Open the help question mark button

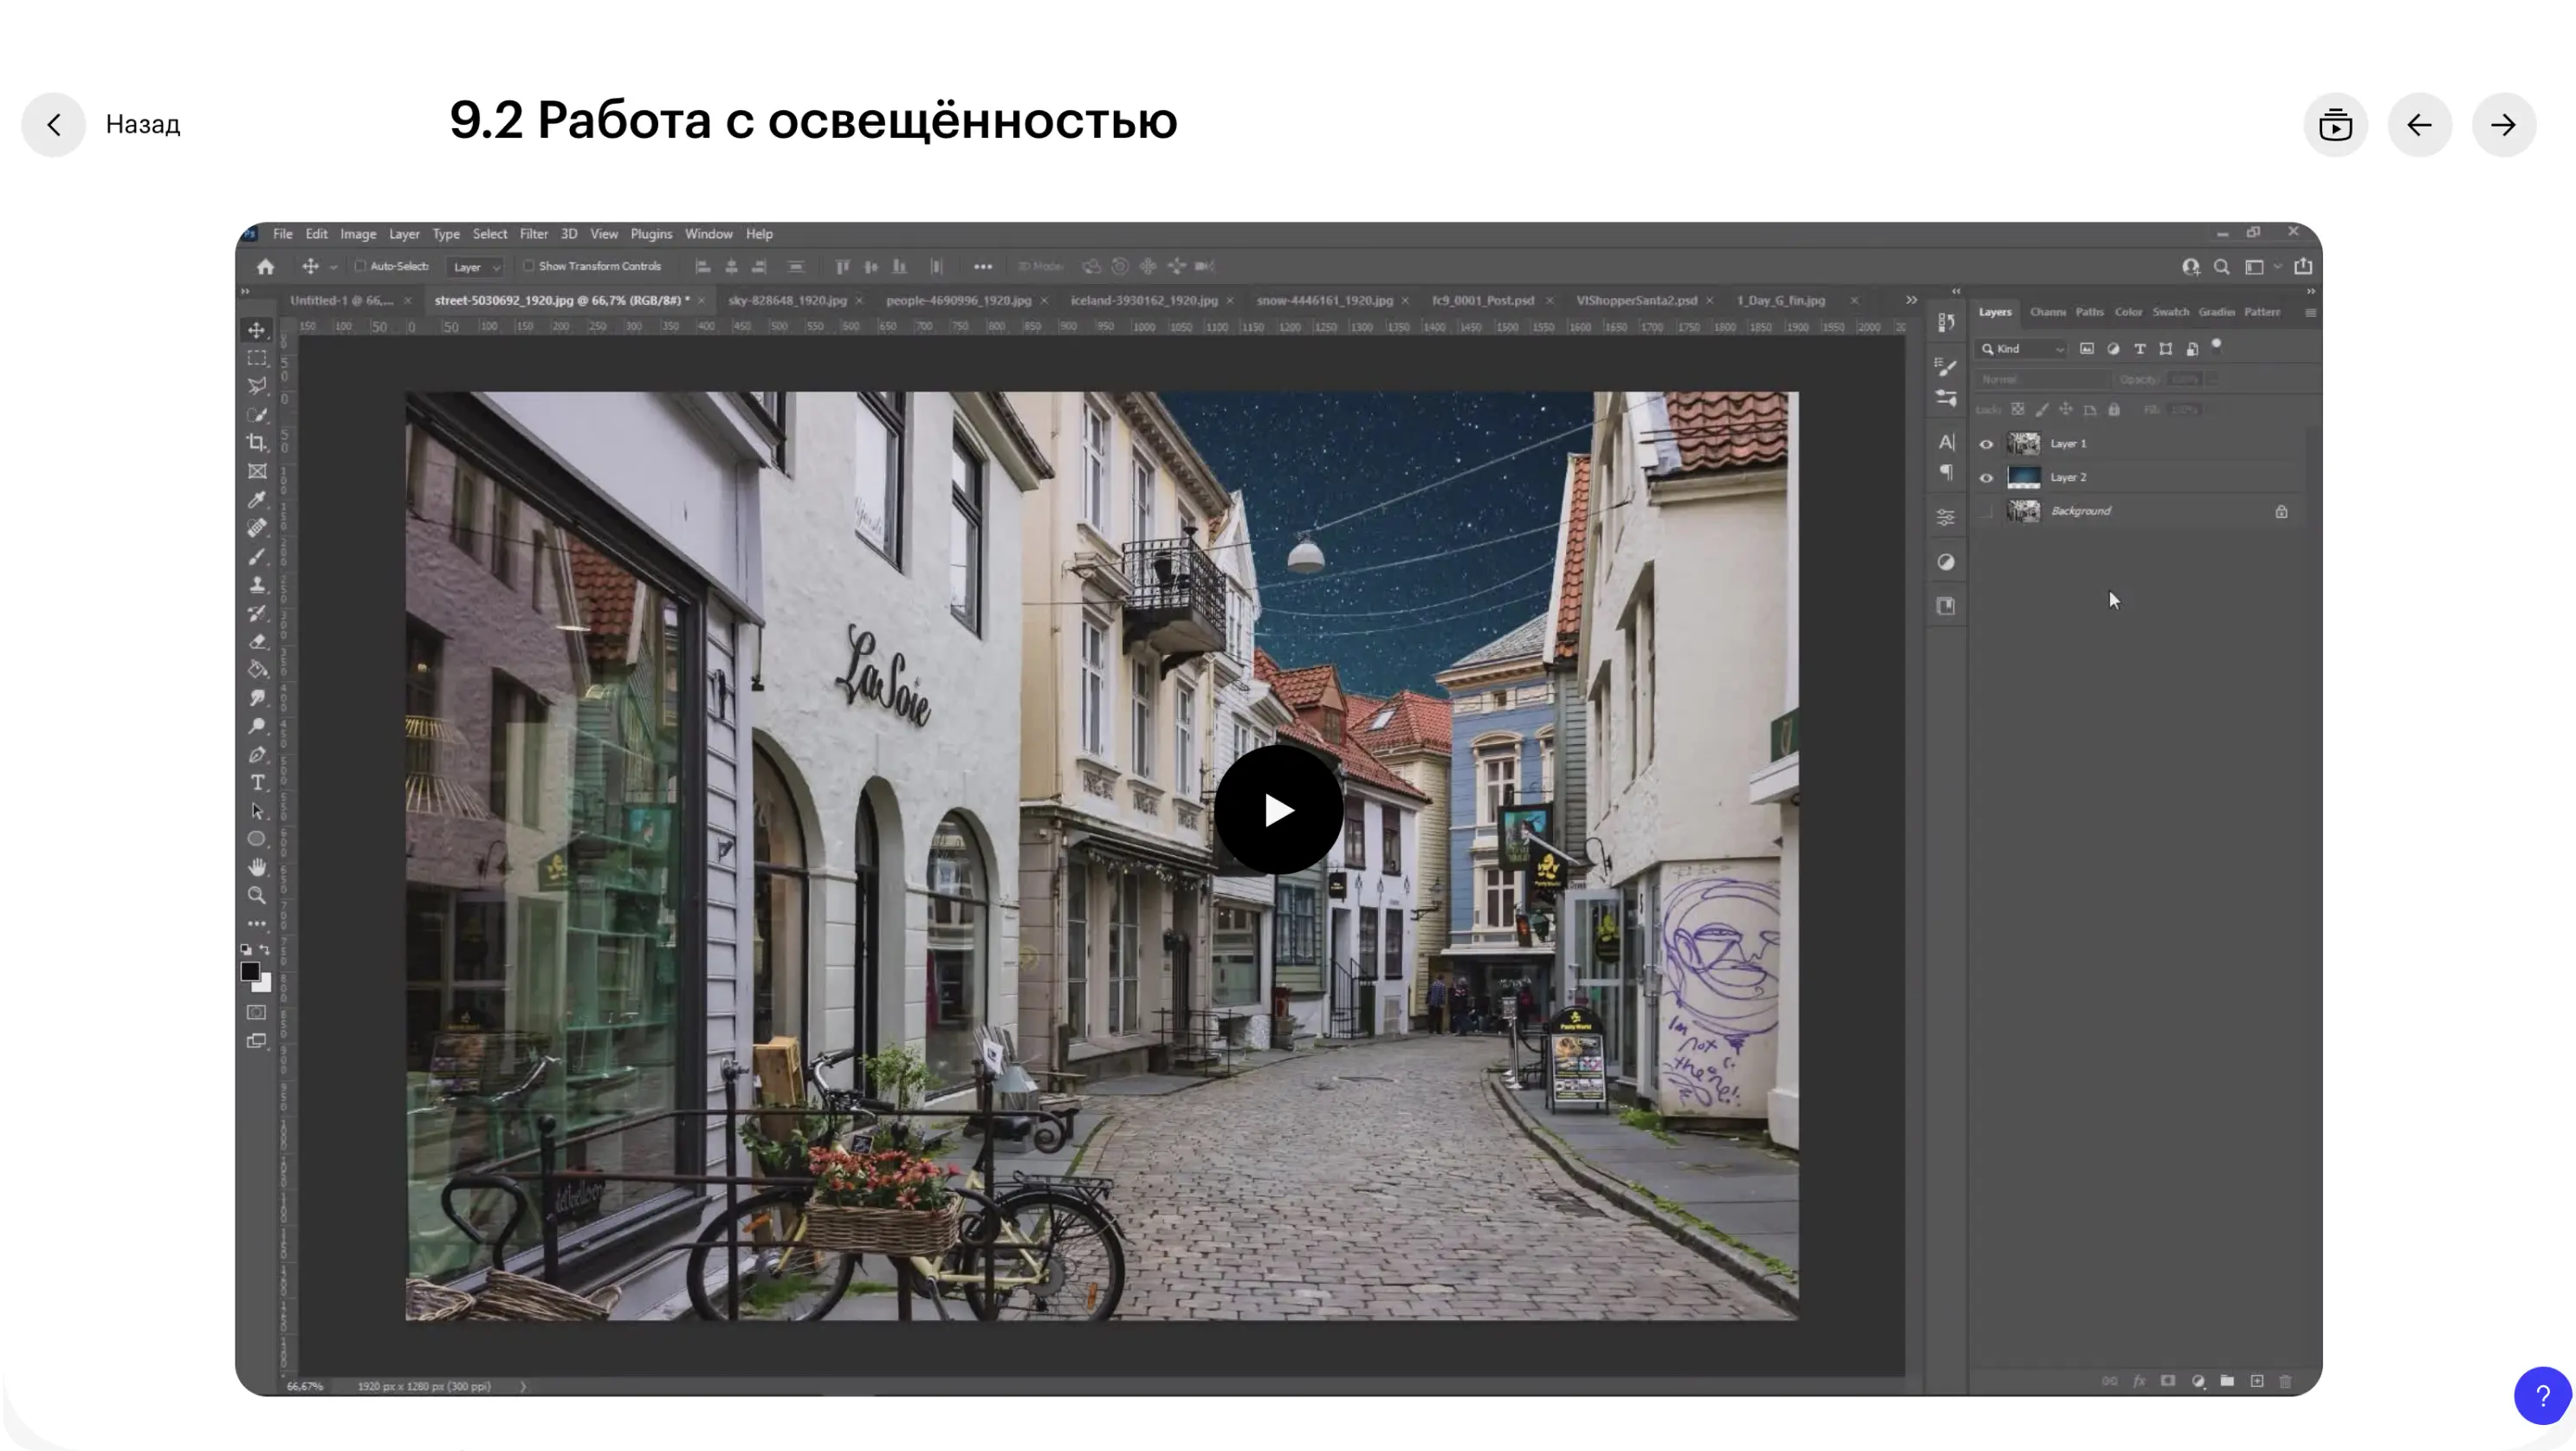click(x=2542, y=1395)
